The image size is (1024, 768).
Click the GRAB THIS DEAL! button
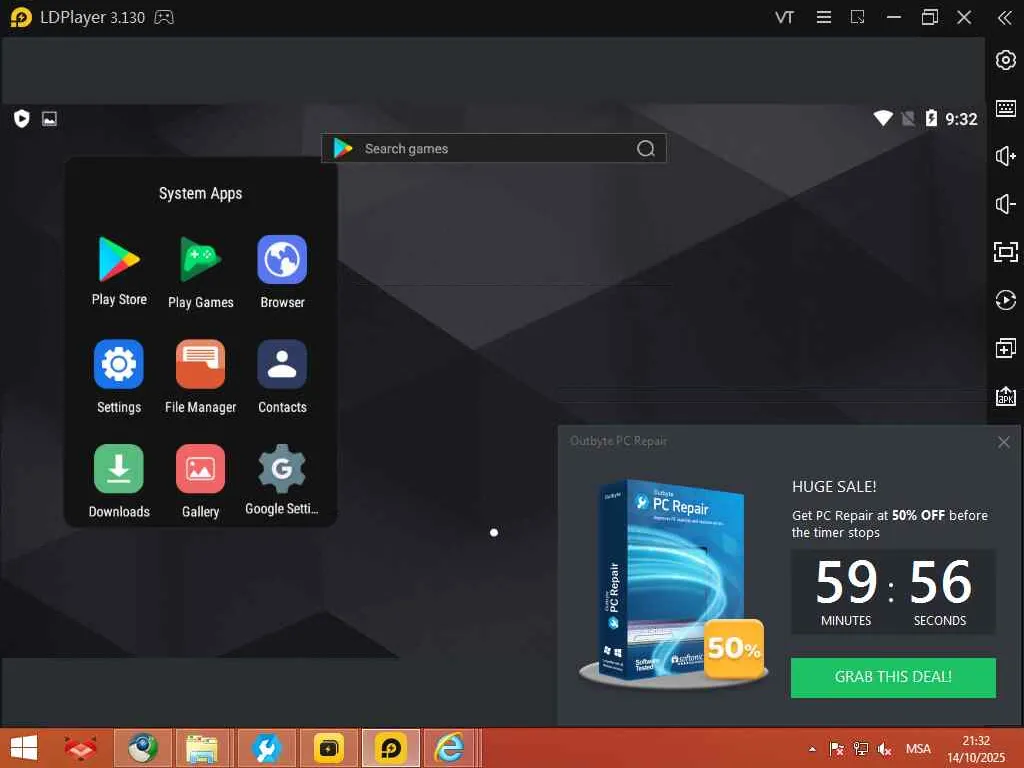tap(893, 677)
